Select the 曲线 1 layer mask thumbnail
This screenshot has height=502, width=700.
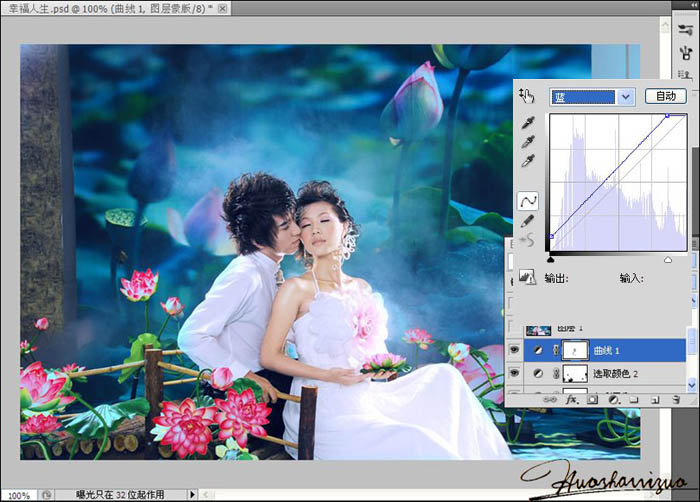[575, 351]
